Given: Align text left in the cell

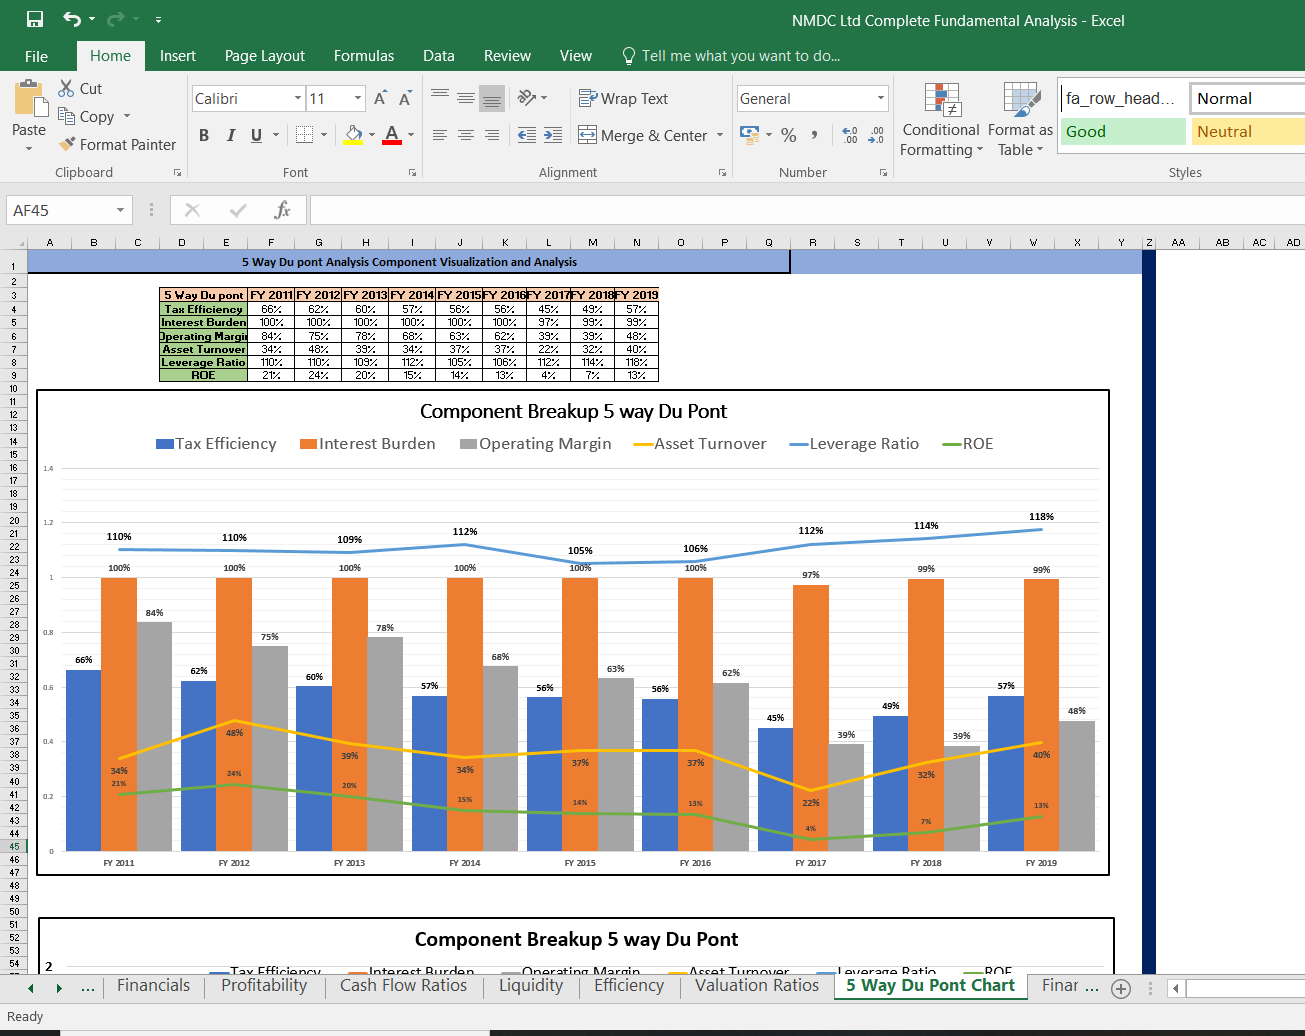Looking at the screenshot, I should (x=440, y=135).
